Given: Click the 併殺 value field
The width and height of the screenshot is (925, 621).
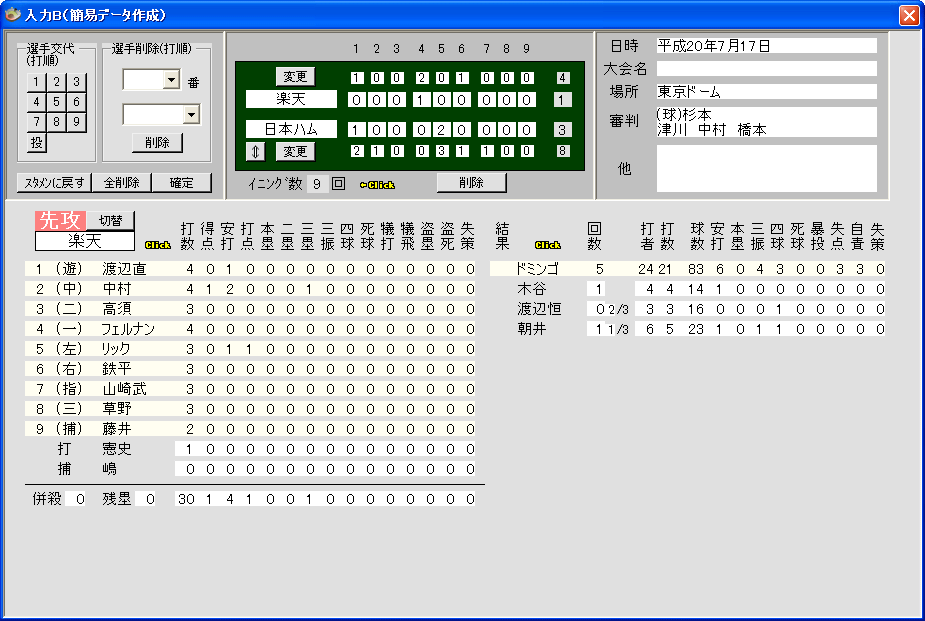Looking at the screenshot, I should [76, 499].
